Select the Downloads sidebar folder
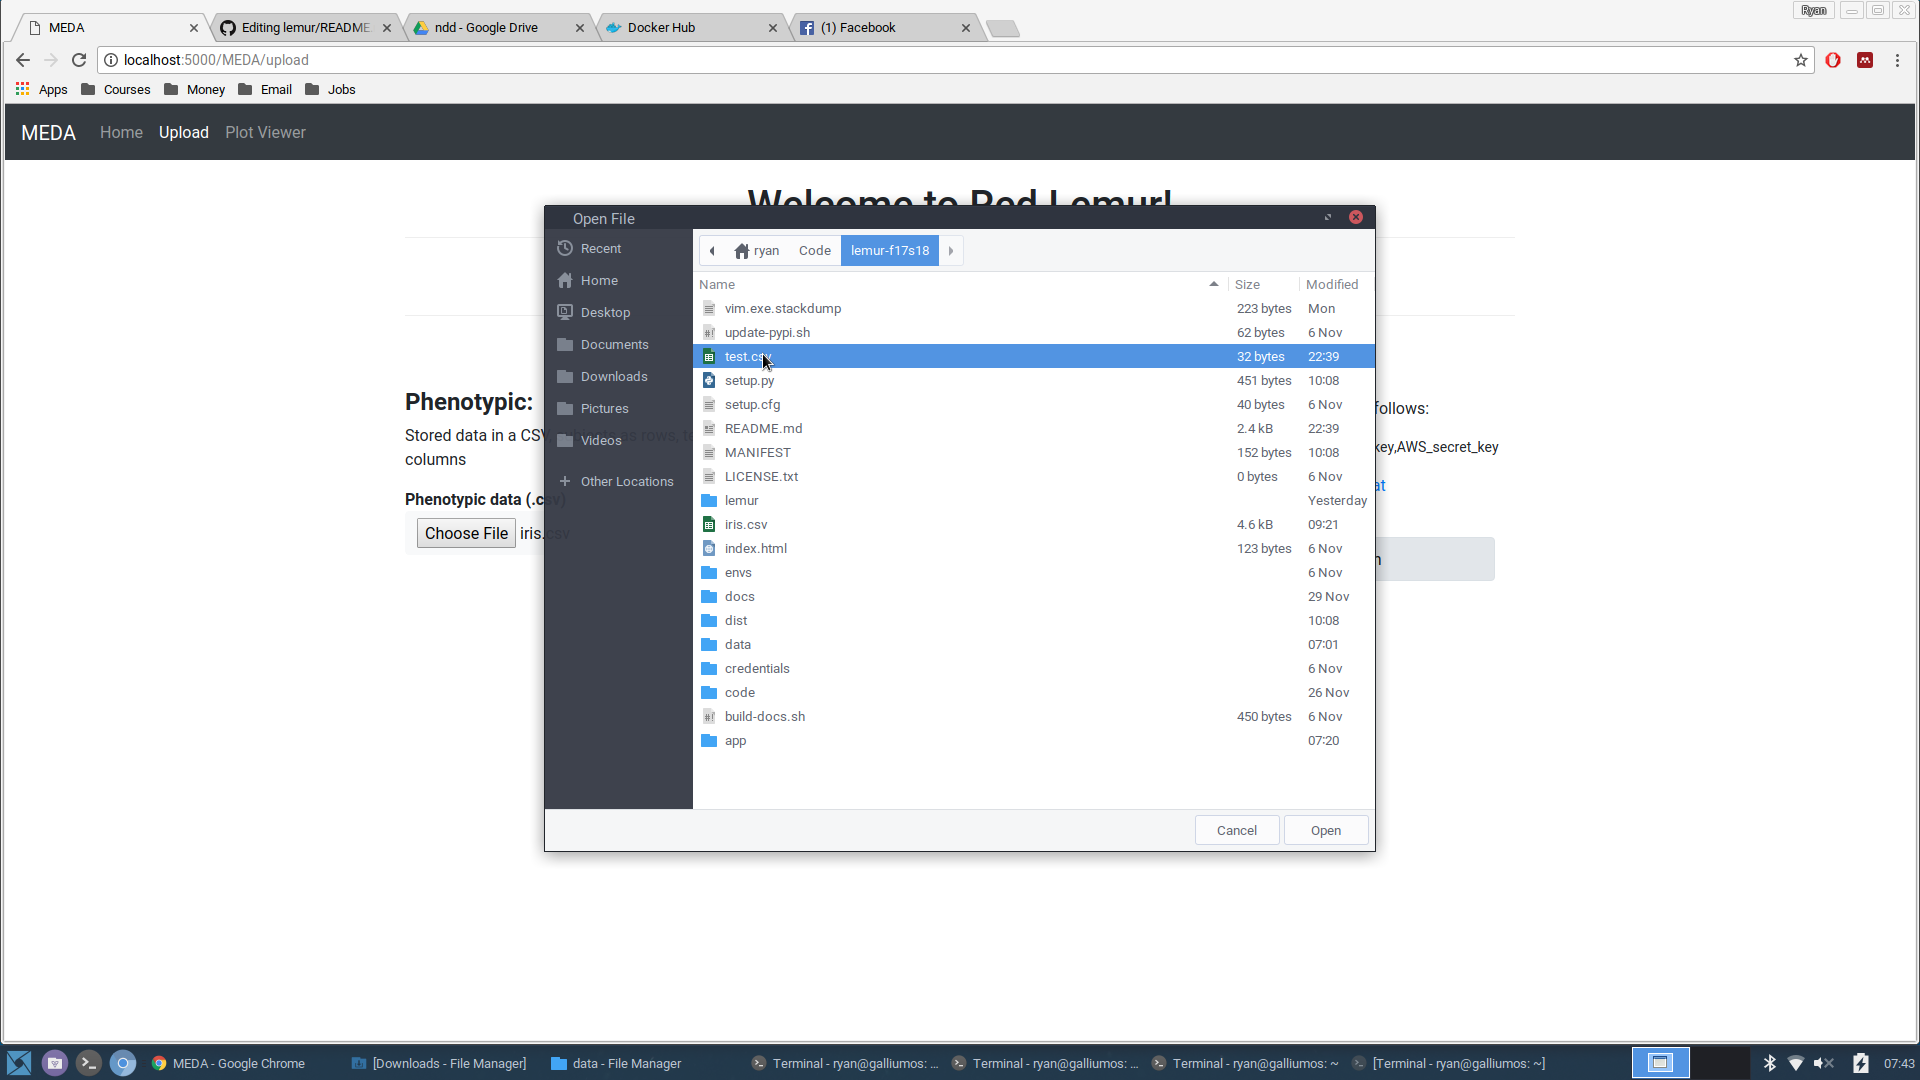The image size is (1920, 1080). click(613, 376)
